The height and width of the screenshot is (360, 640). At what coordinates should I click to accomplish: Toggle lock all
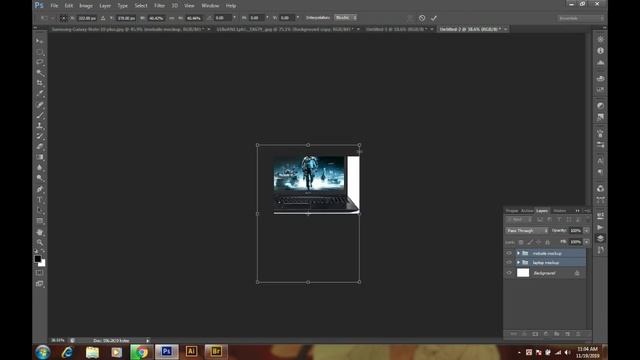coord(548,242)
